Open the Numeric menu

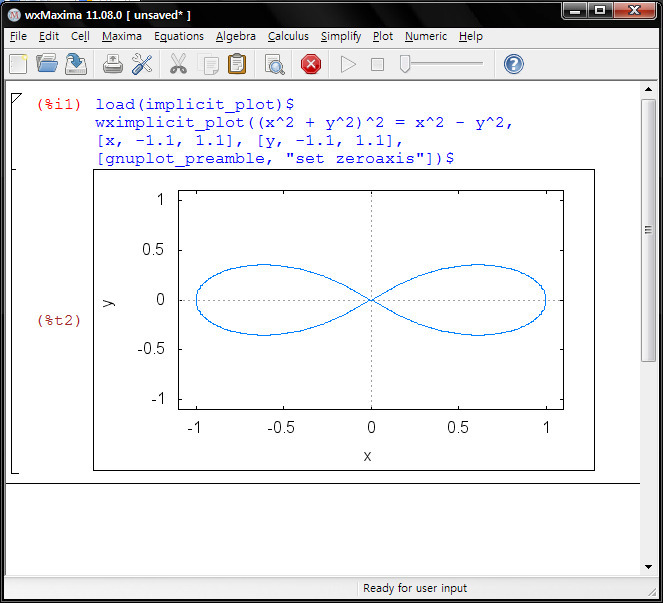[x=426, y=36]
